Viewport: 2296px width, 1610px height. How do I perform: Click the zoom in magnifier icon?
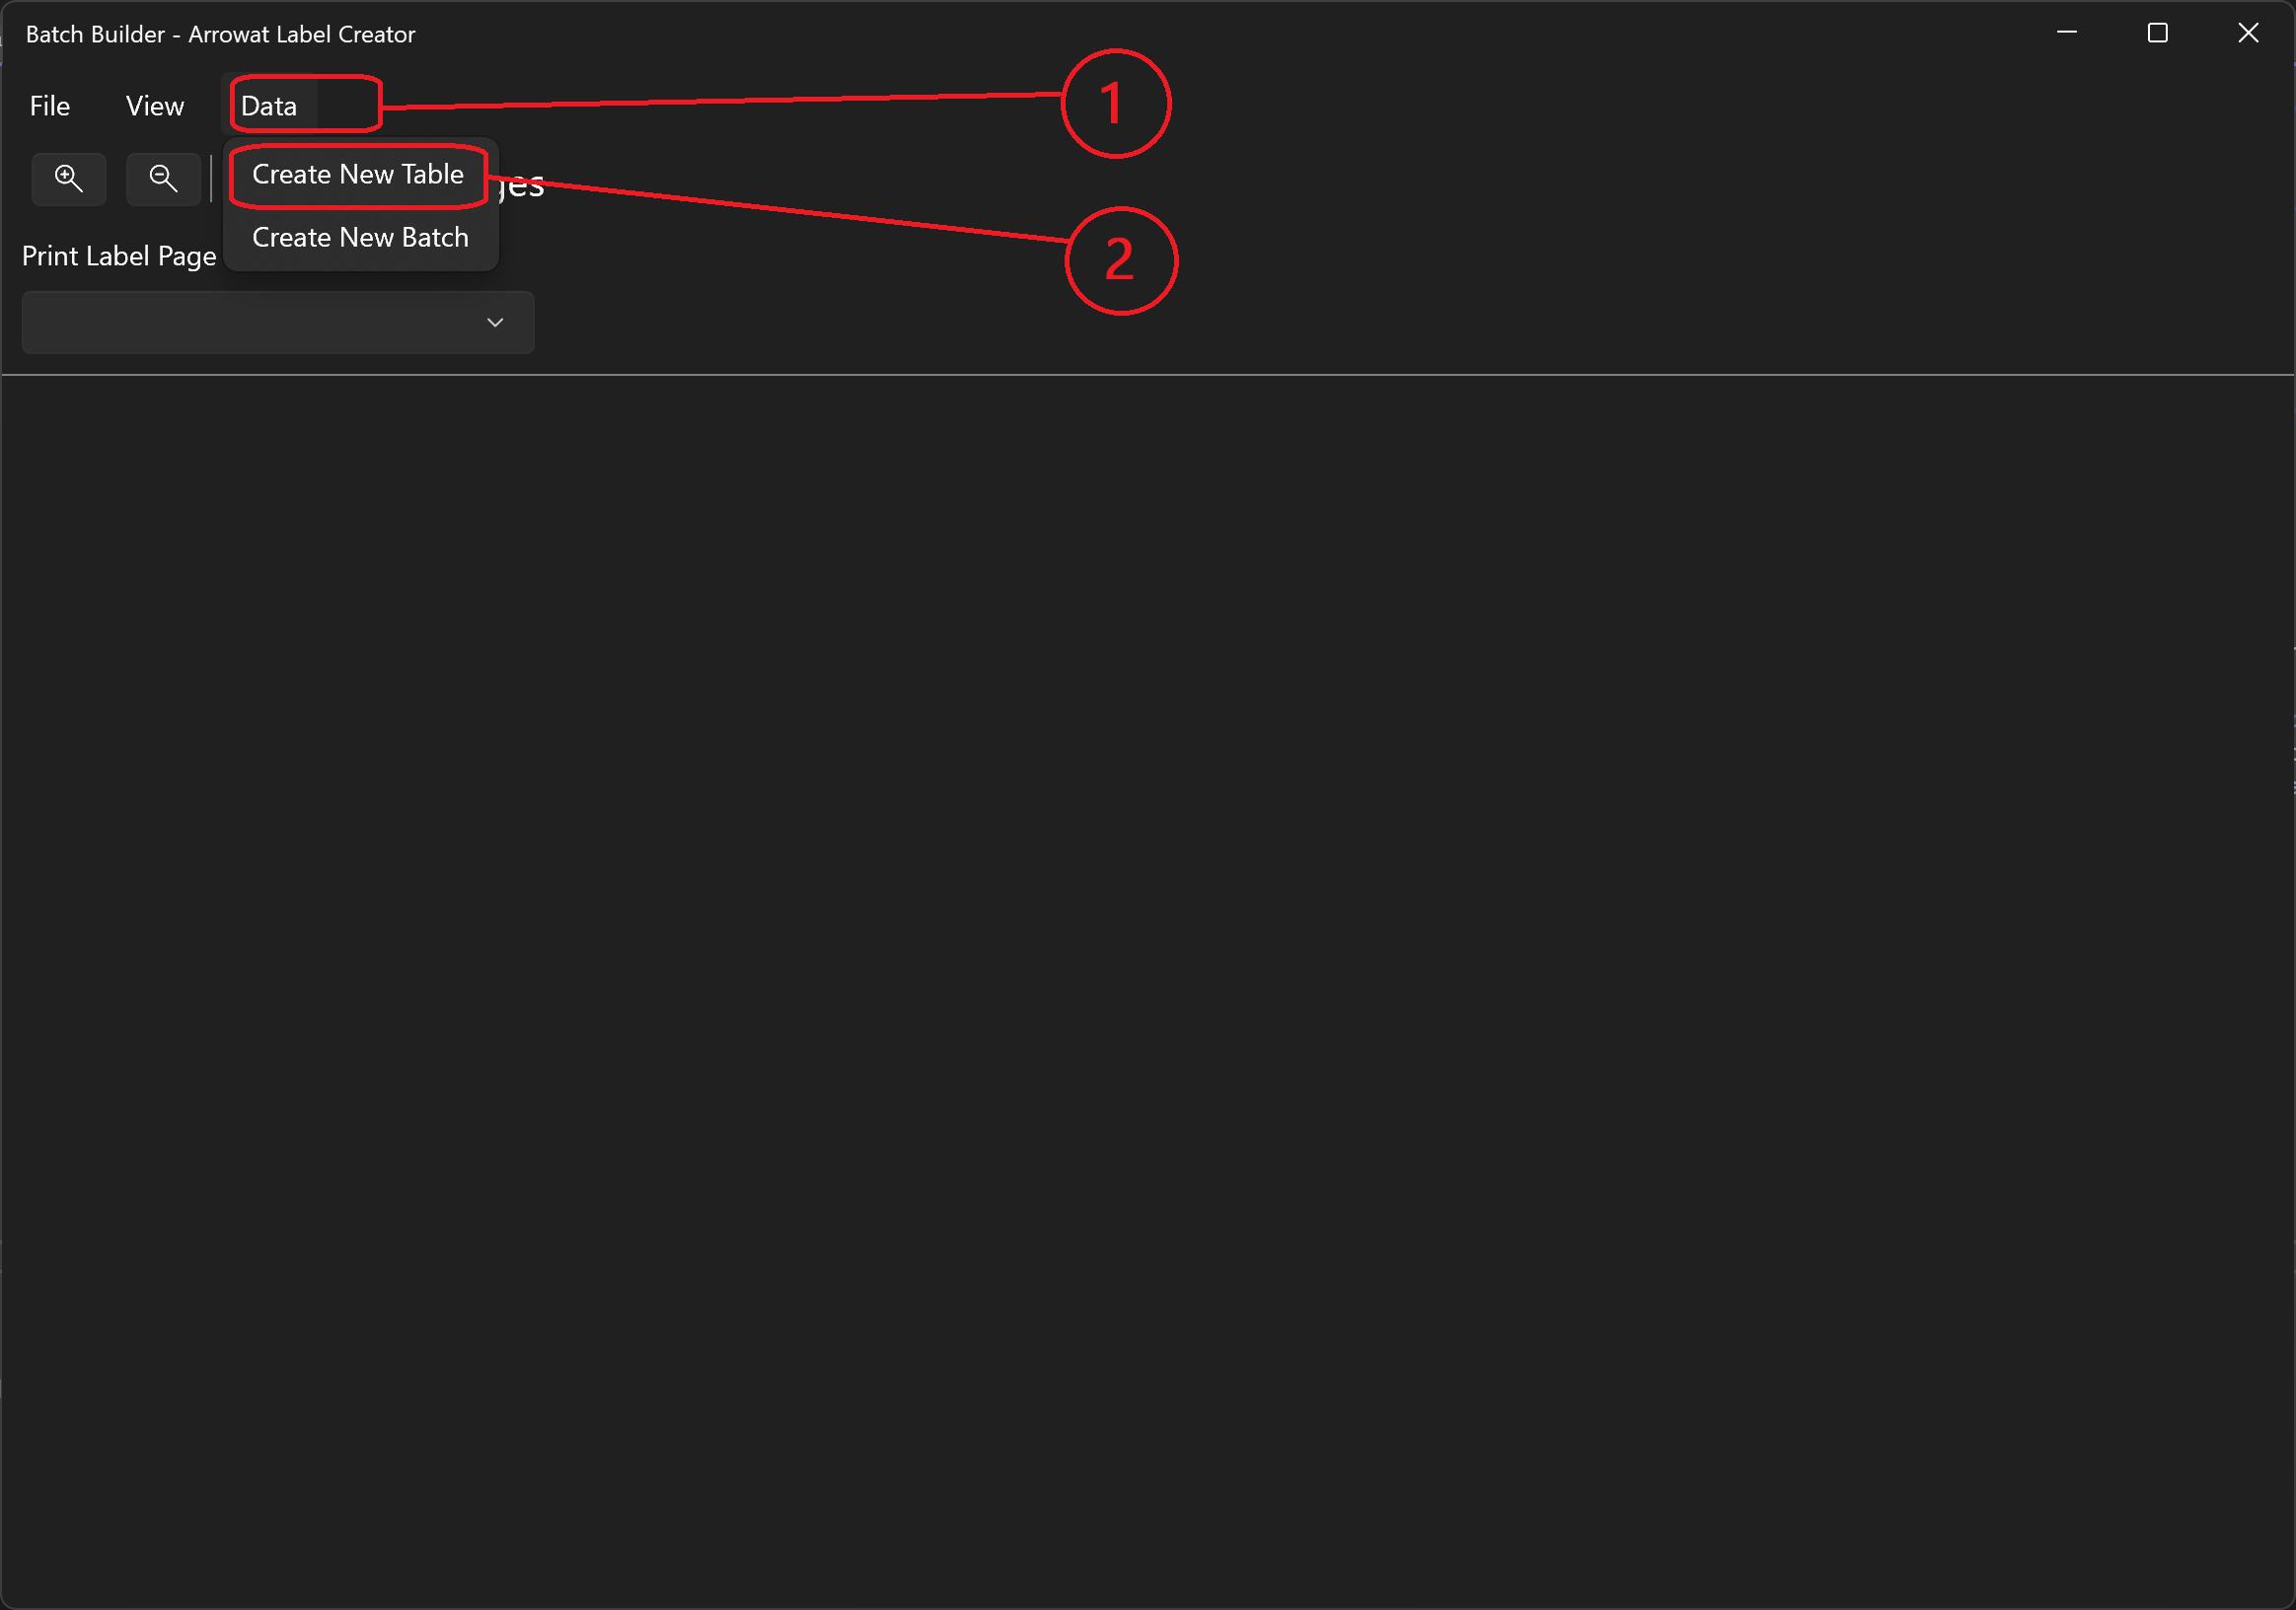[x=70, y=177]
